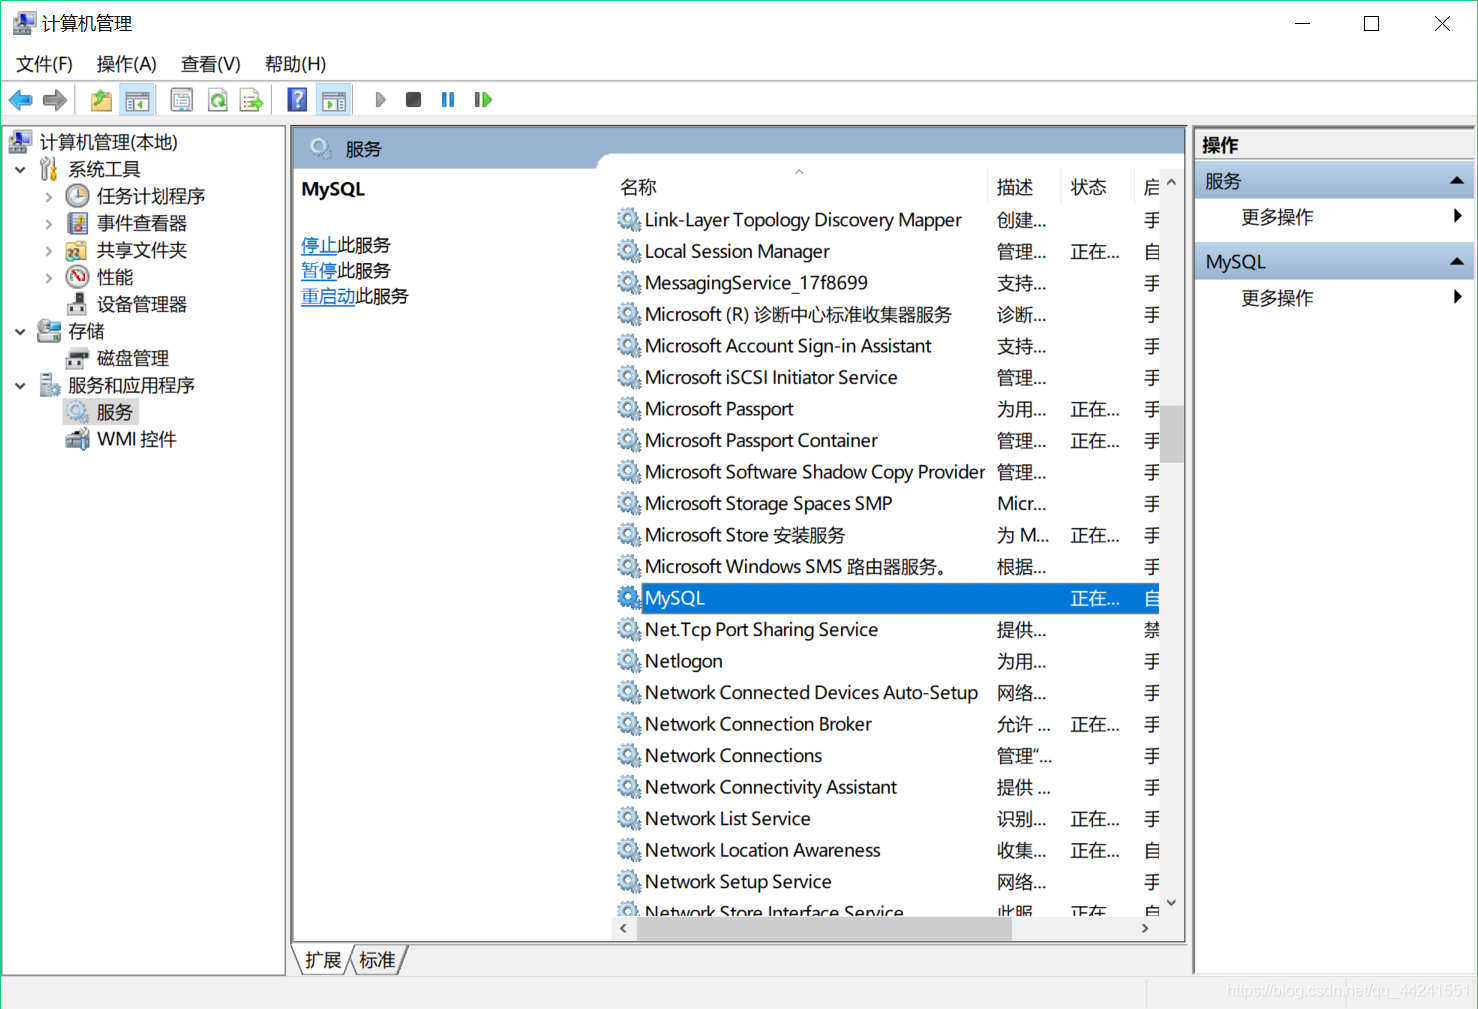
Task: Collapse the 服务和应用程序 tree node
Action: click(x=20, y=386)
